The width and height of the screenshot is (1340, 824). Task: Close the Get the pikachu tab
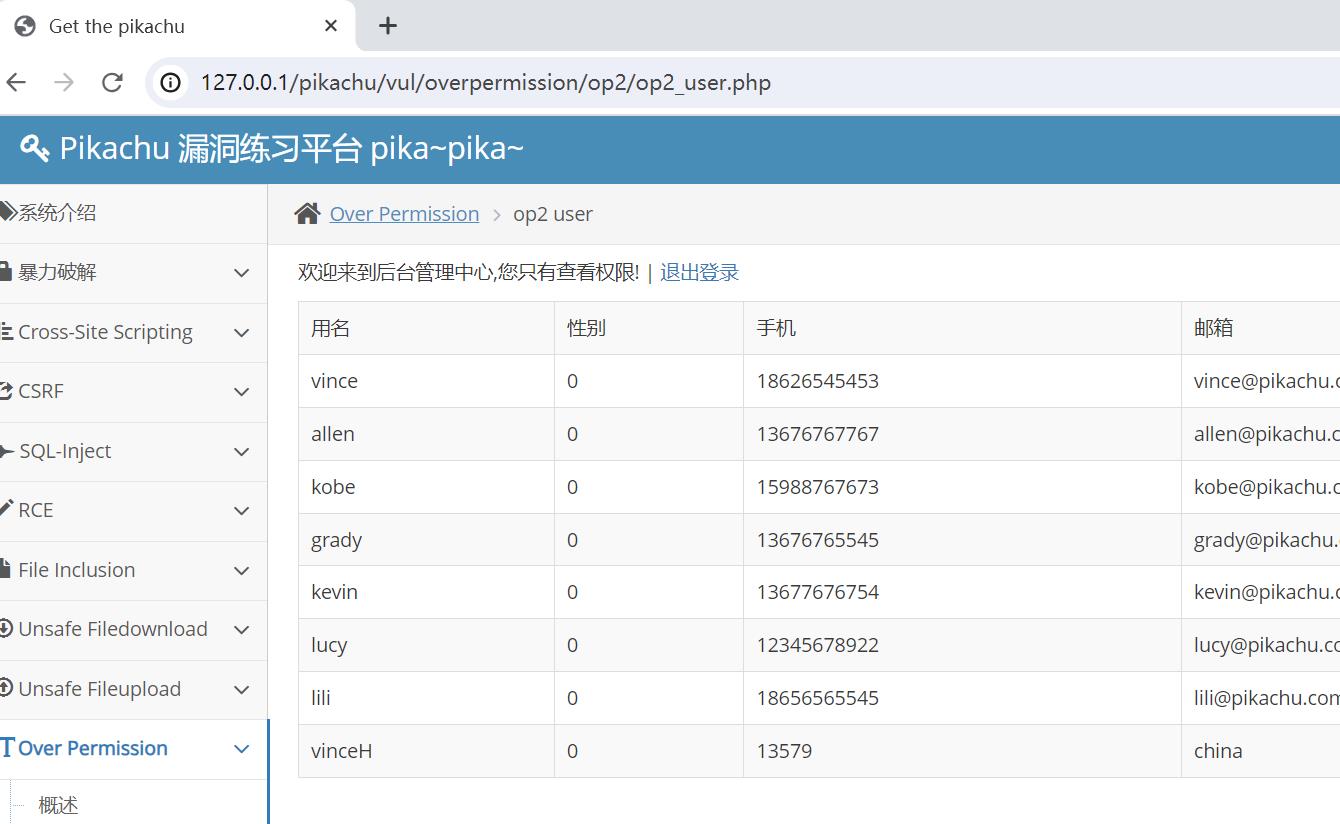[331, 26]
